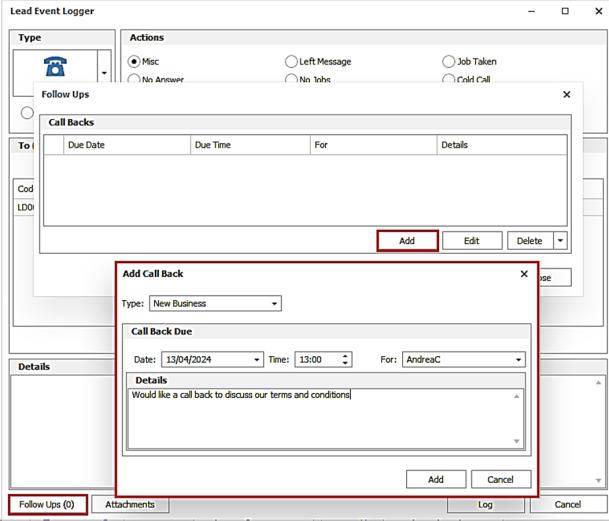The width and height of the screenshot is (609, 521).
Task: Select the Misc radio button
Action: point(135,62)
